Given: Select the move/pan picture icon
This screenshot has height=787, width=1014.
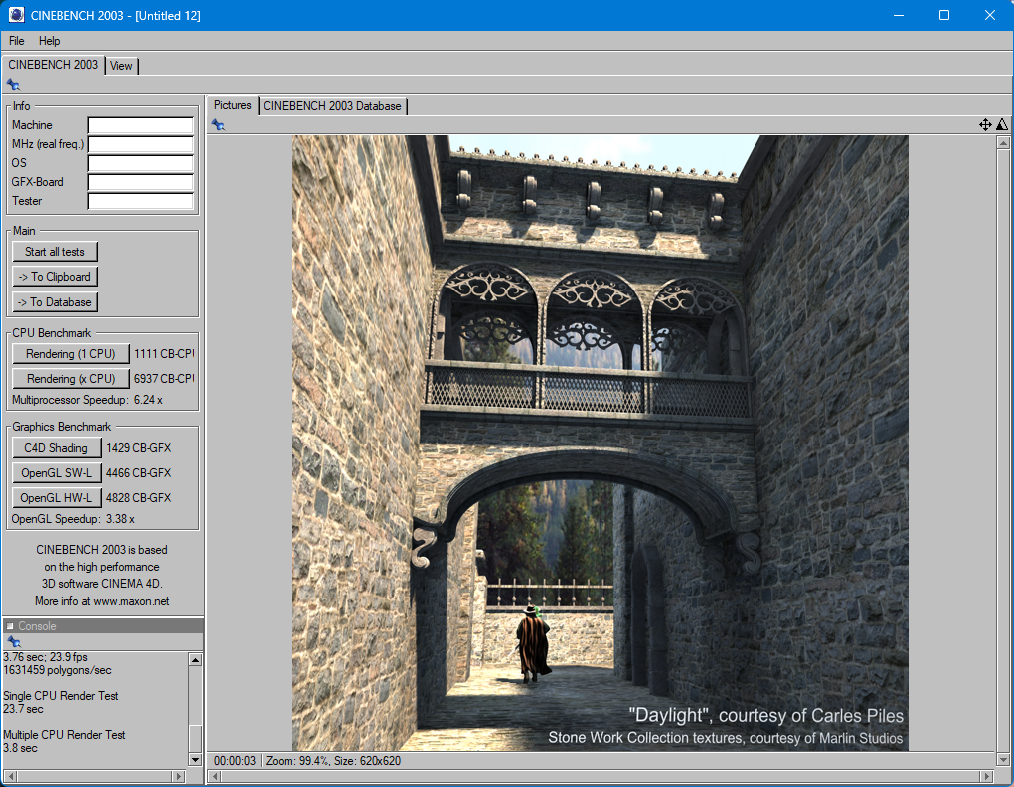Looking at the screenshot, I should pos(985,125).
